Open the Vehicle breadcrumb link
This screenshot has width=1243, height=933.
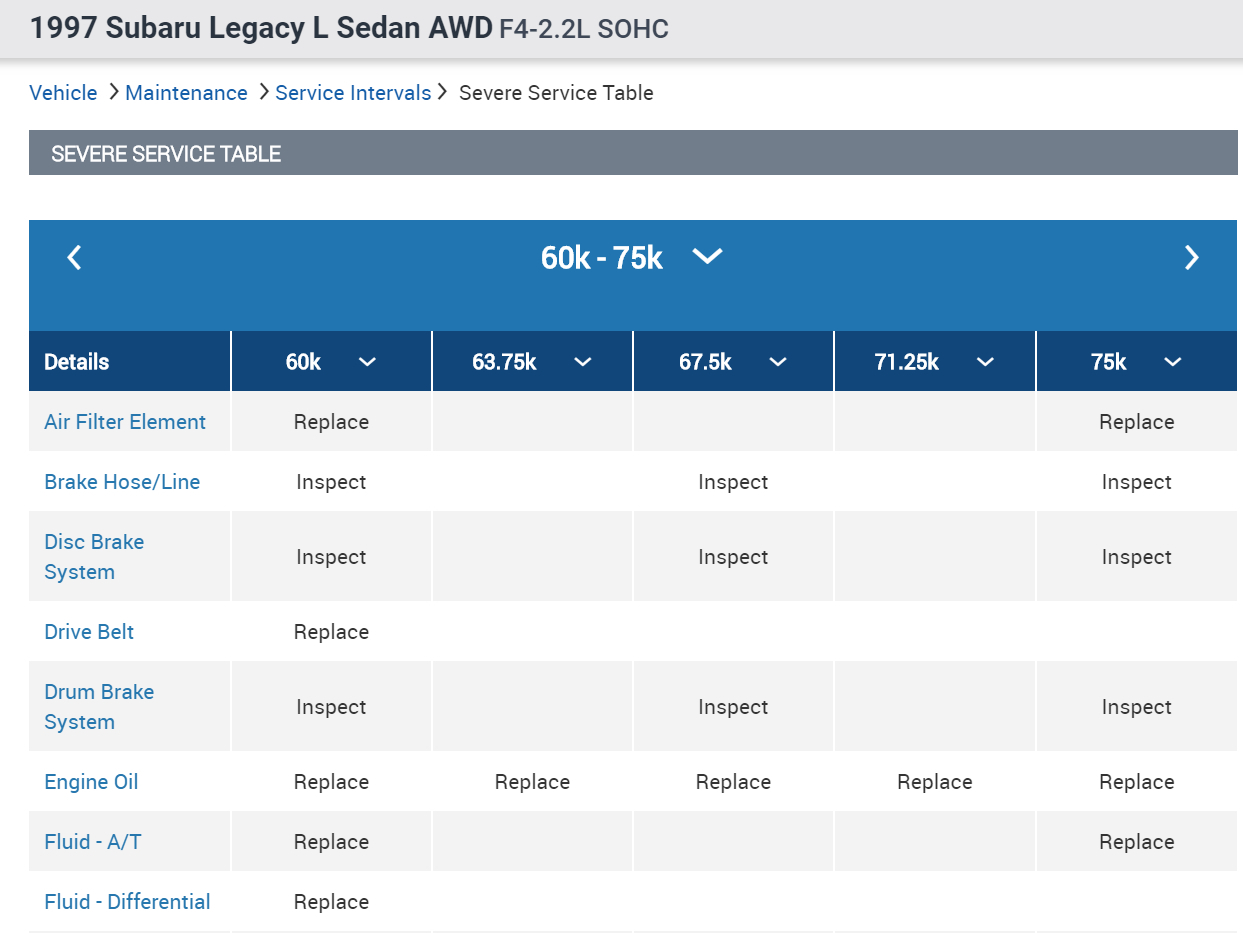coord(63,93)
